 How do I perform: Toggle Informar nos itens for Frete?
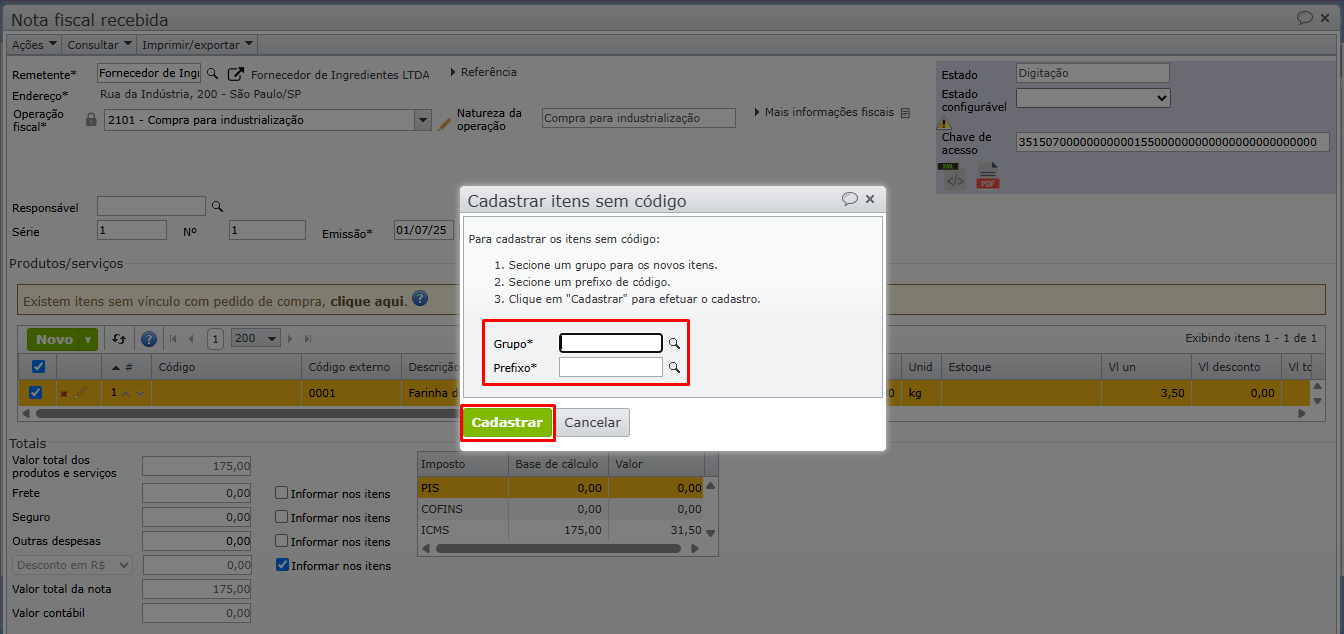pyautogui.click(x=282, y=493)
